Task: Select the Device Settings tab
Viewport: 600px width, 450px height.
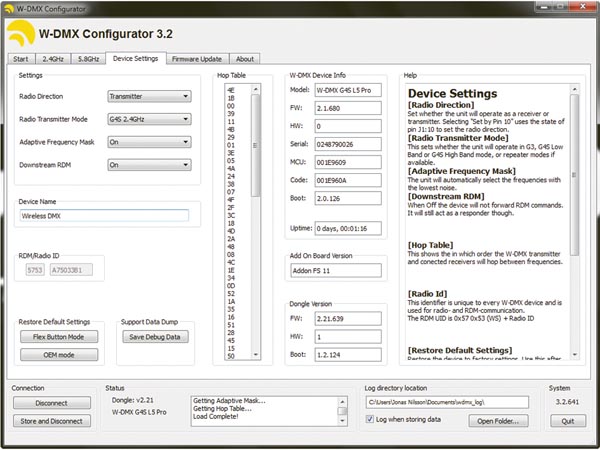Action: (135, 58)
